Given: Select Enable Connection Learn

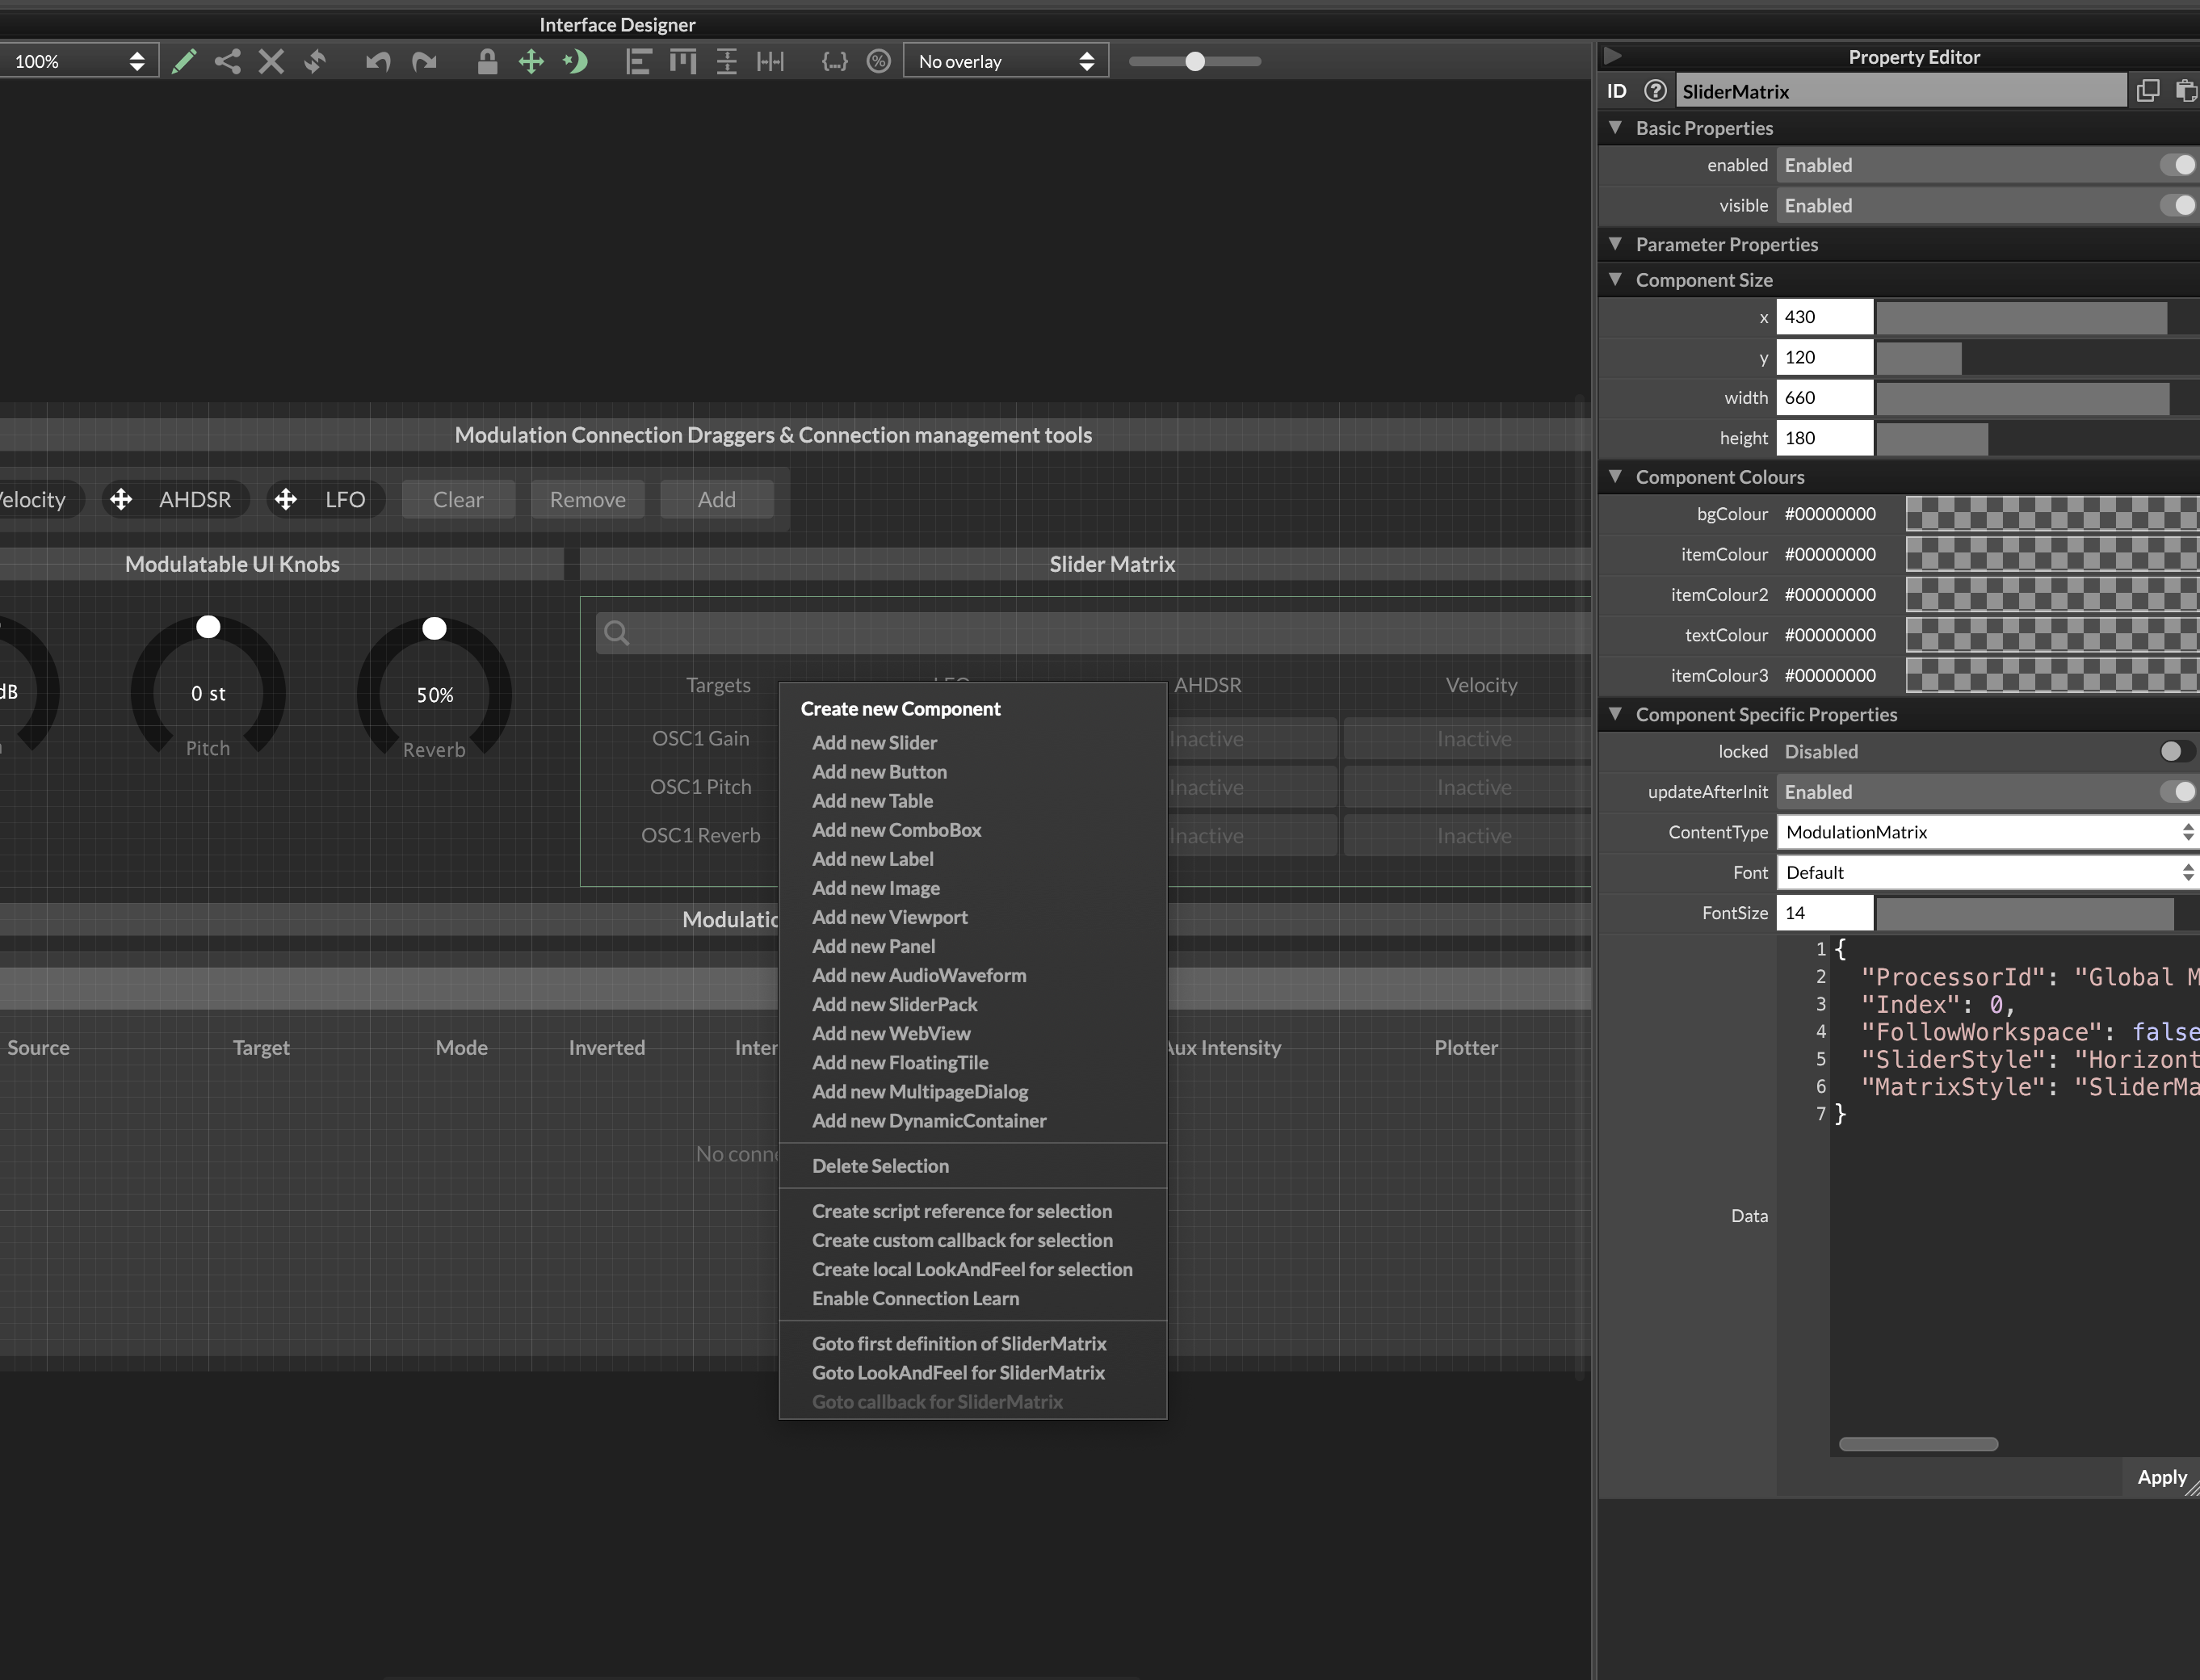Looking at the screenshot, I should pos(973,1298).
